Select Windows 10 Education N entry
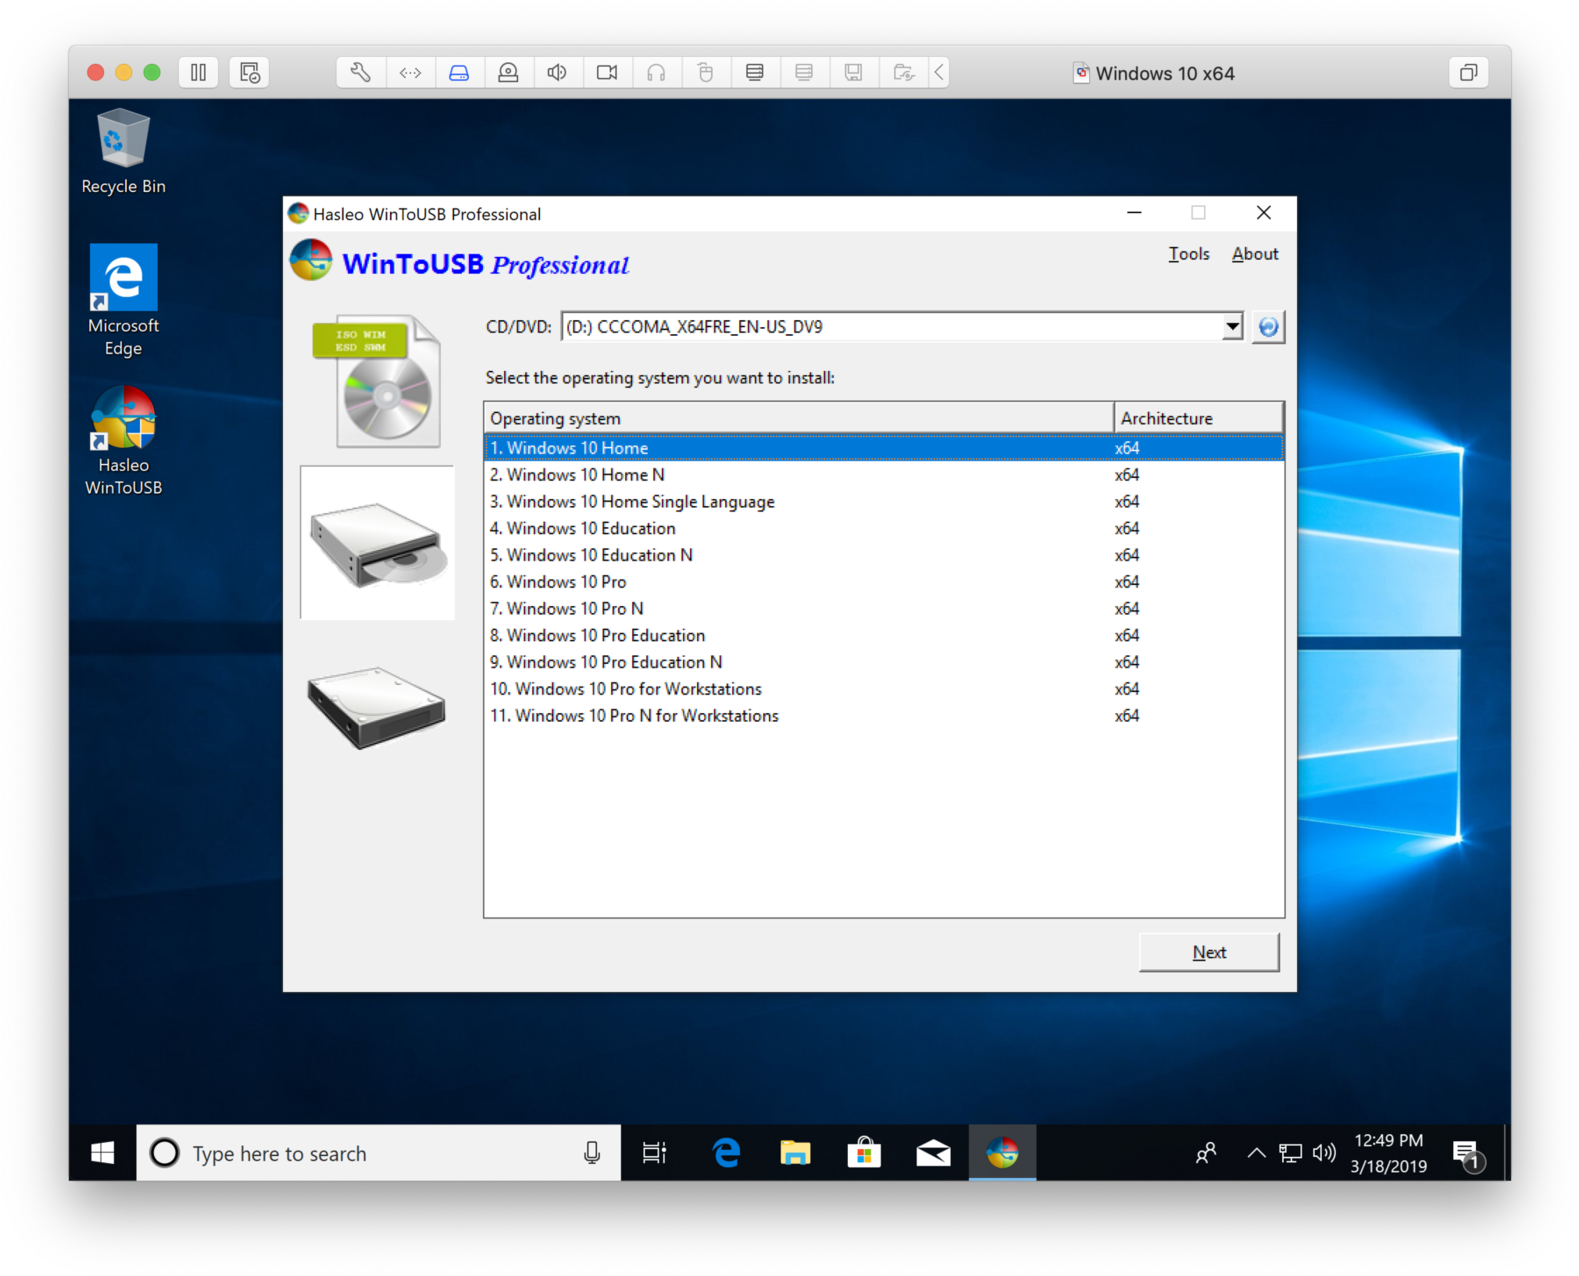 pos(599,555)
